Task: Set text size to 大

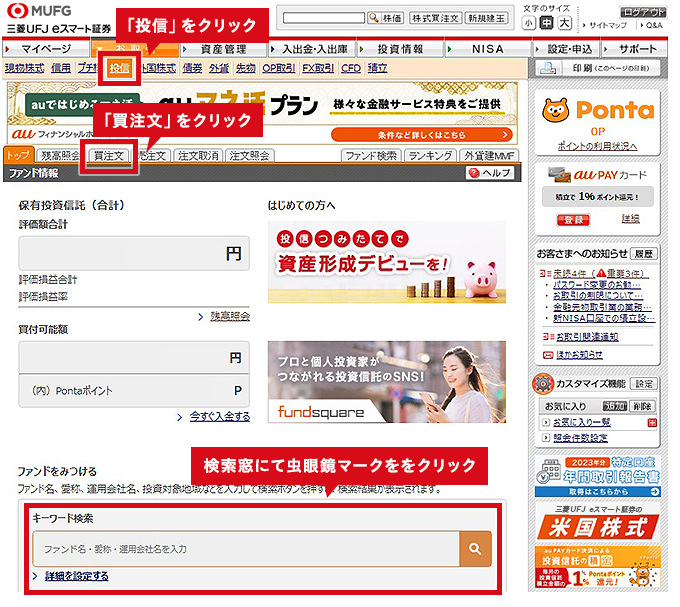Action: 564,23
